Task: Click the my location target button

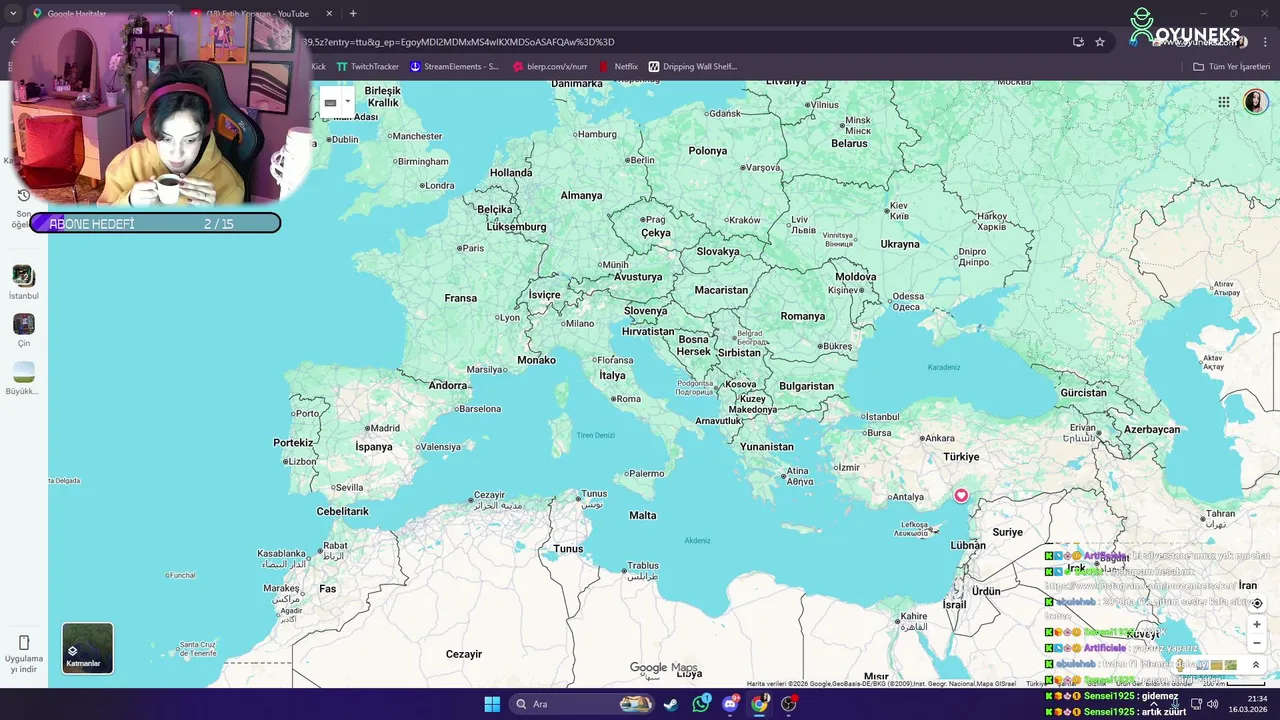Action: point(1257,603)
